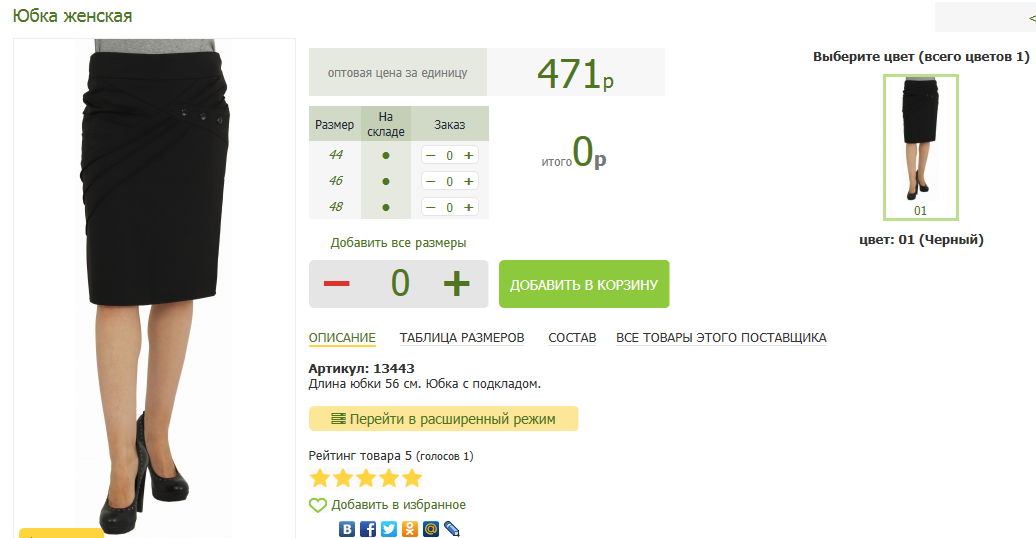
Task: Click Артикул: 13443 text
Action: 361,368
